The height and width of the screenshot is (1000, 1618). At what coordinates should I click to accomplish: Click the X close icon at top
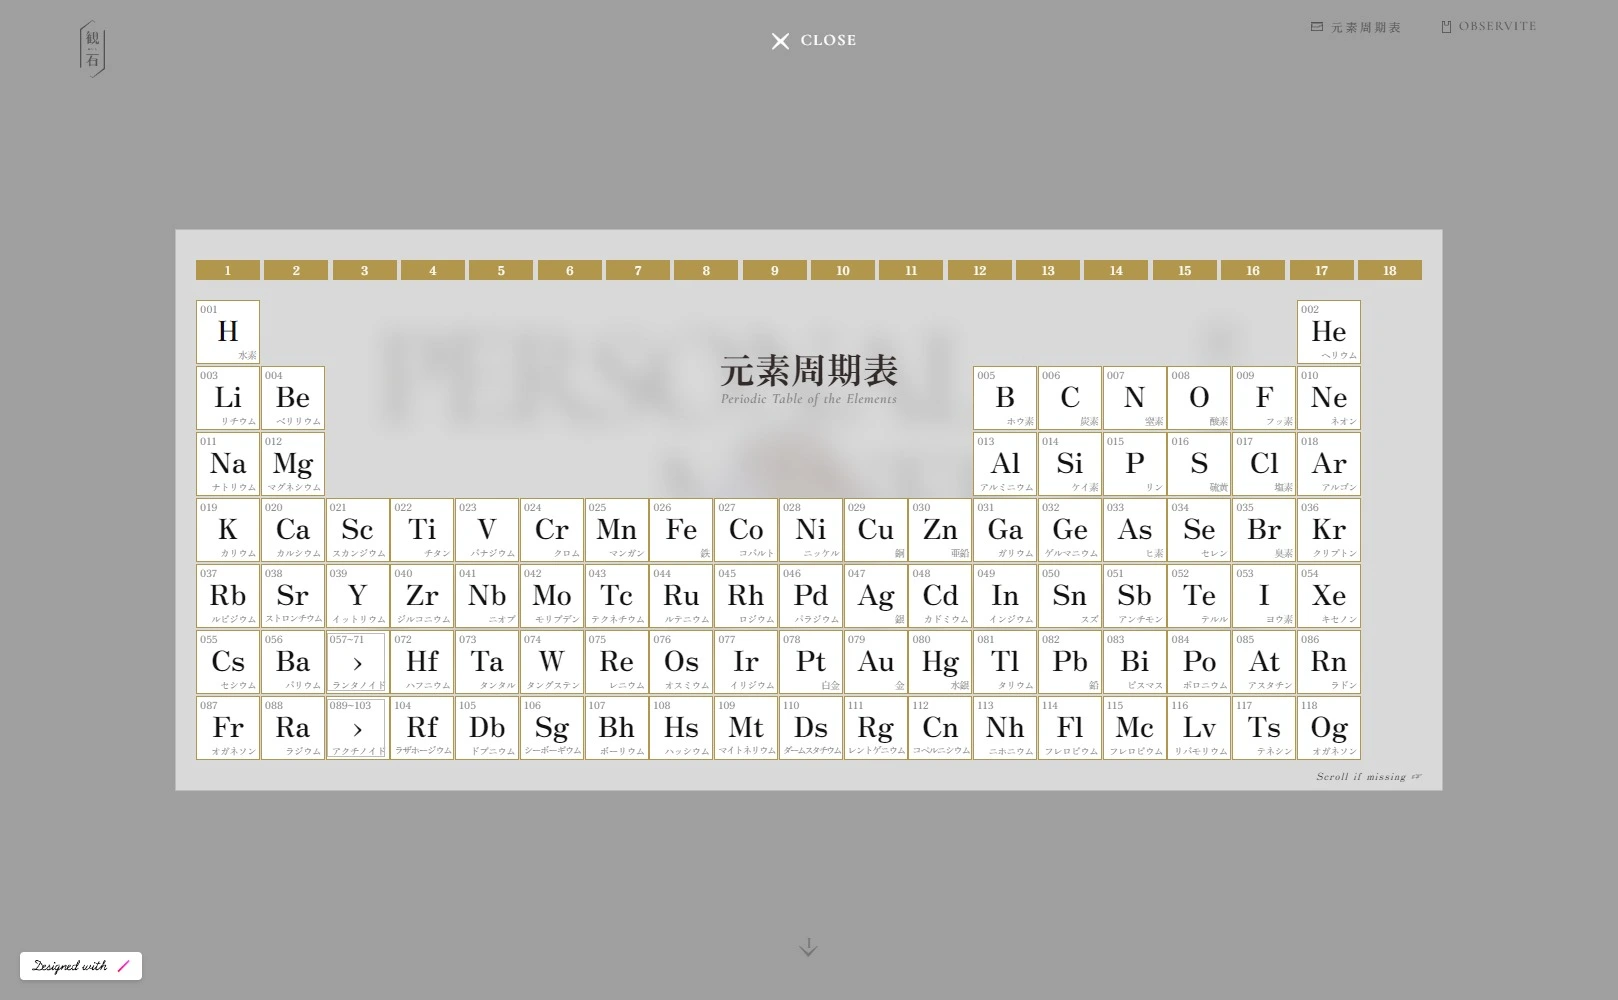coord(780,41)
